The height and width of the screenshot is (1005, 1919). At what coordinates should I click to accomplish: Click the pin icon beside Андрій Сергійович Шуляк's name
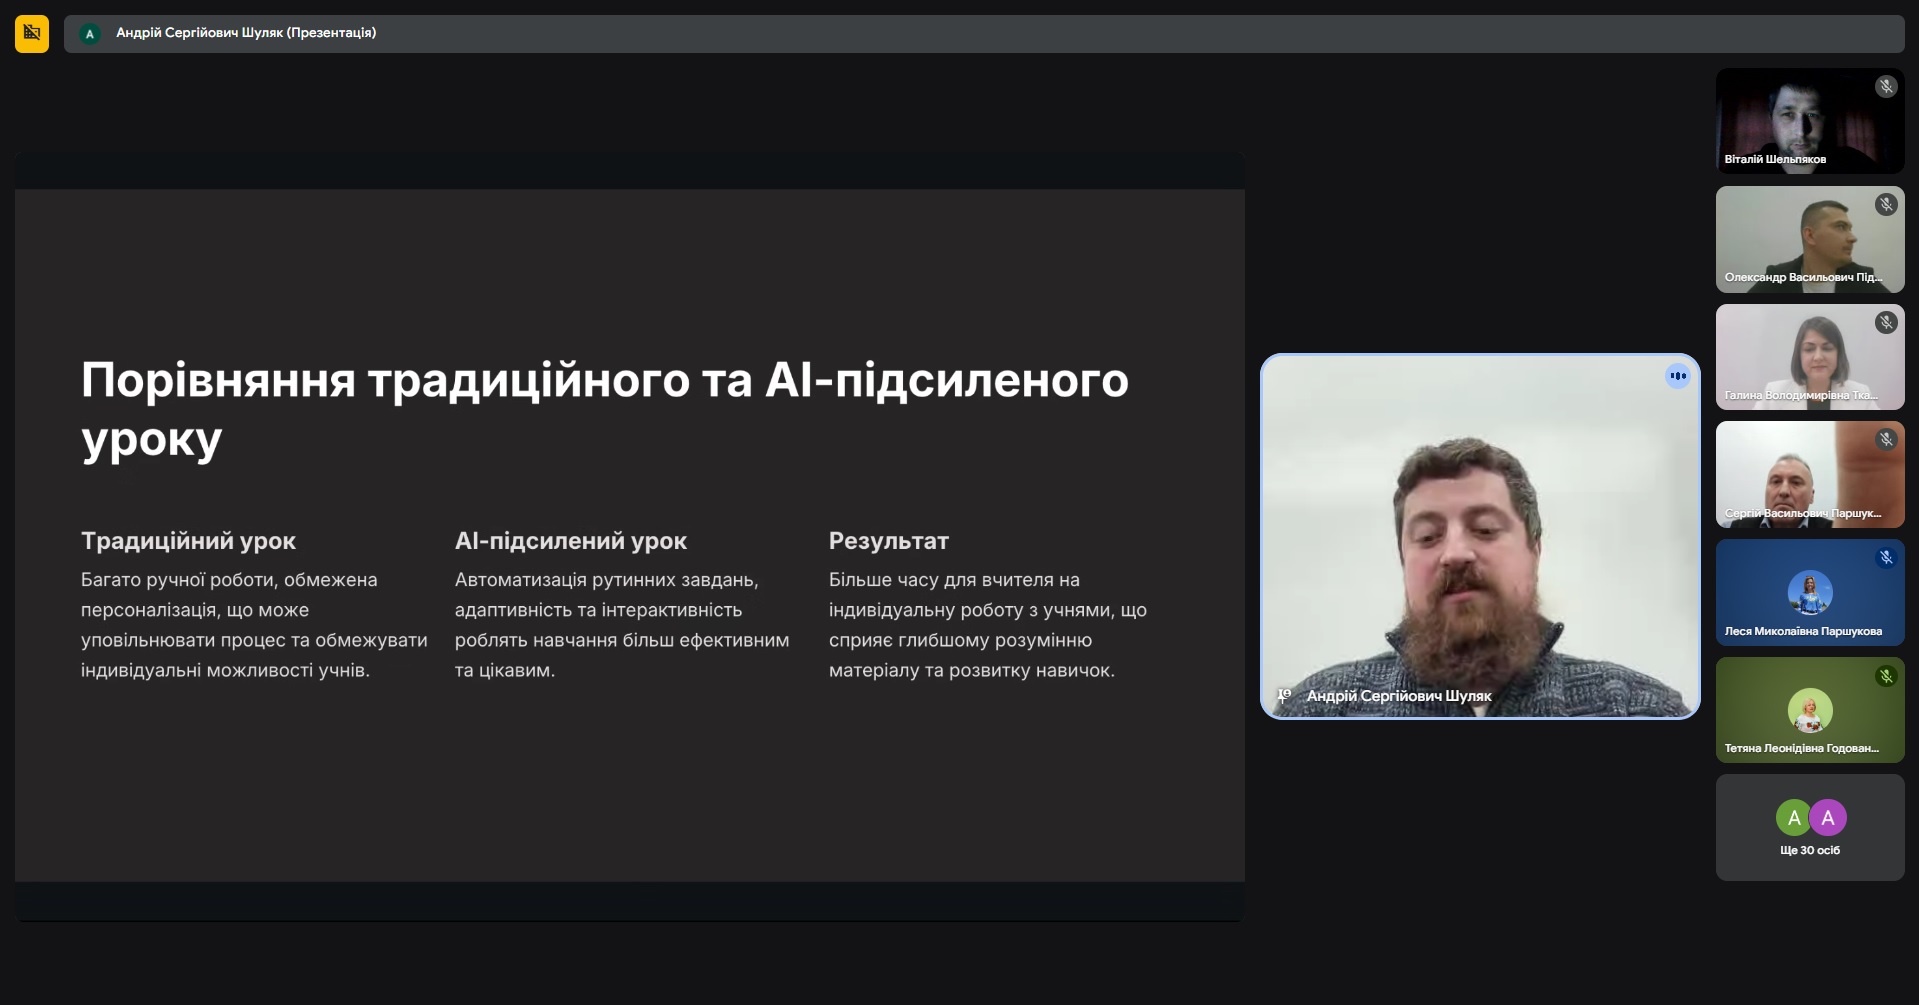point(1284,695)
